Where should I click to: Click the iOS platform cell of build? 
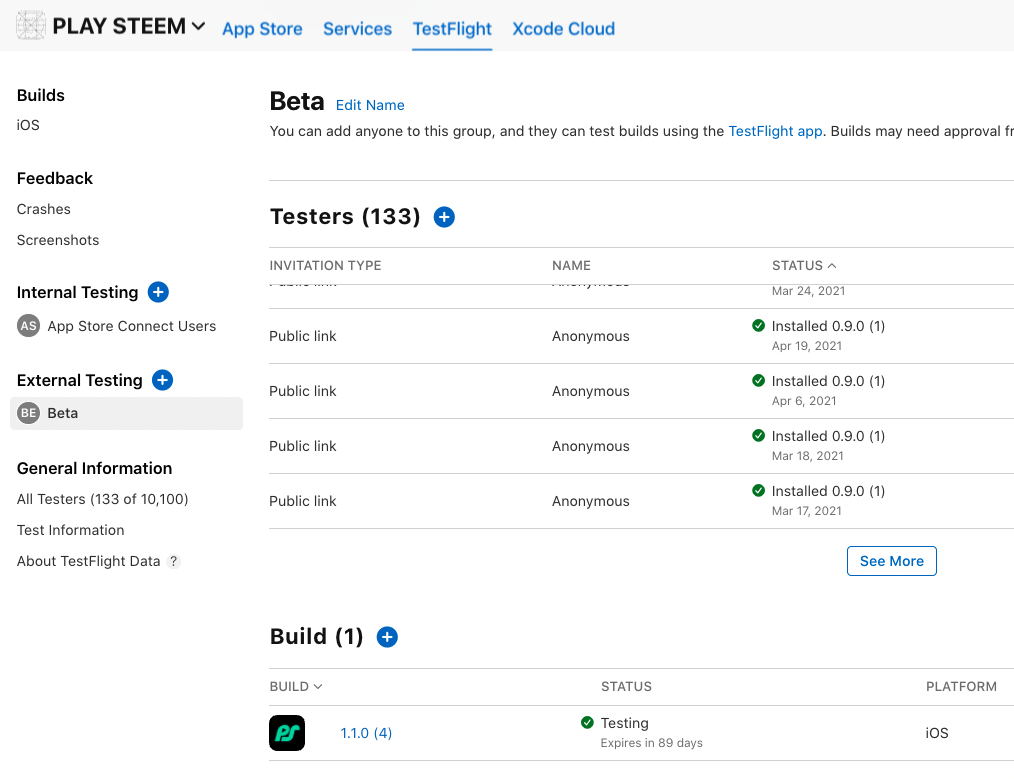point(936,733)
